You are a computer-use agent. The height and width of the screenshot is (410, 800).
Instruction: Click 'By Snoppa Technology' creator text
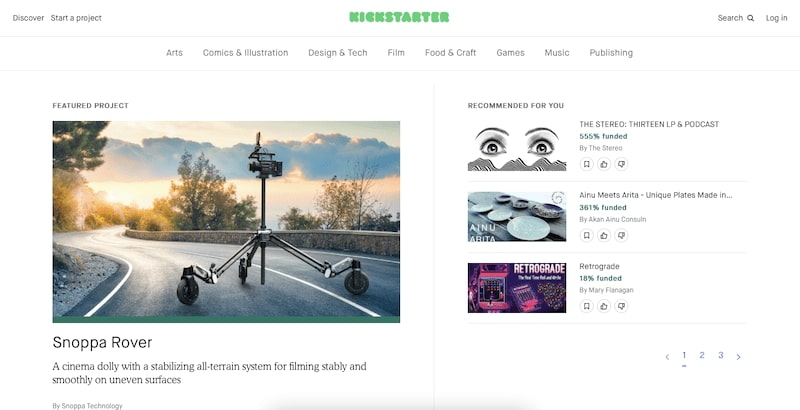pyautogui.click(x=87, y=406)
